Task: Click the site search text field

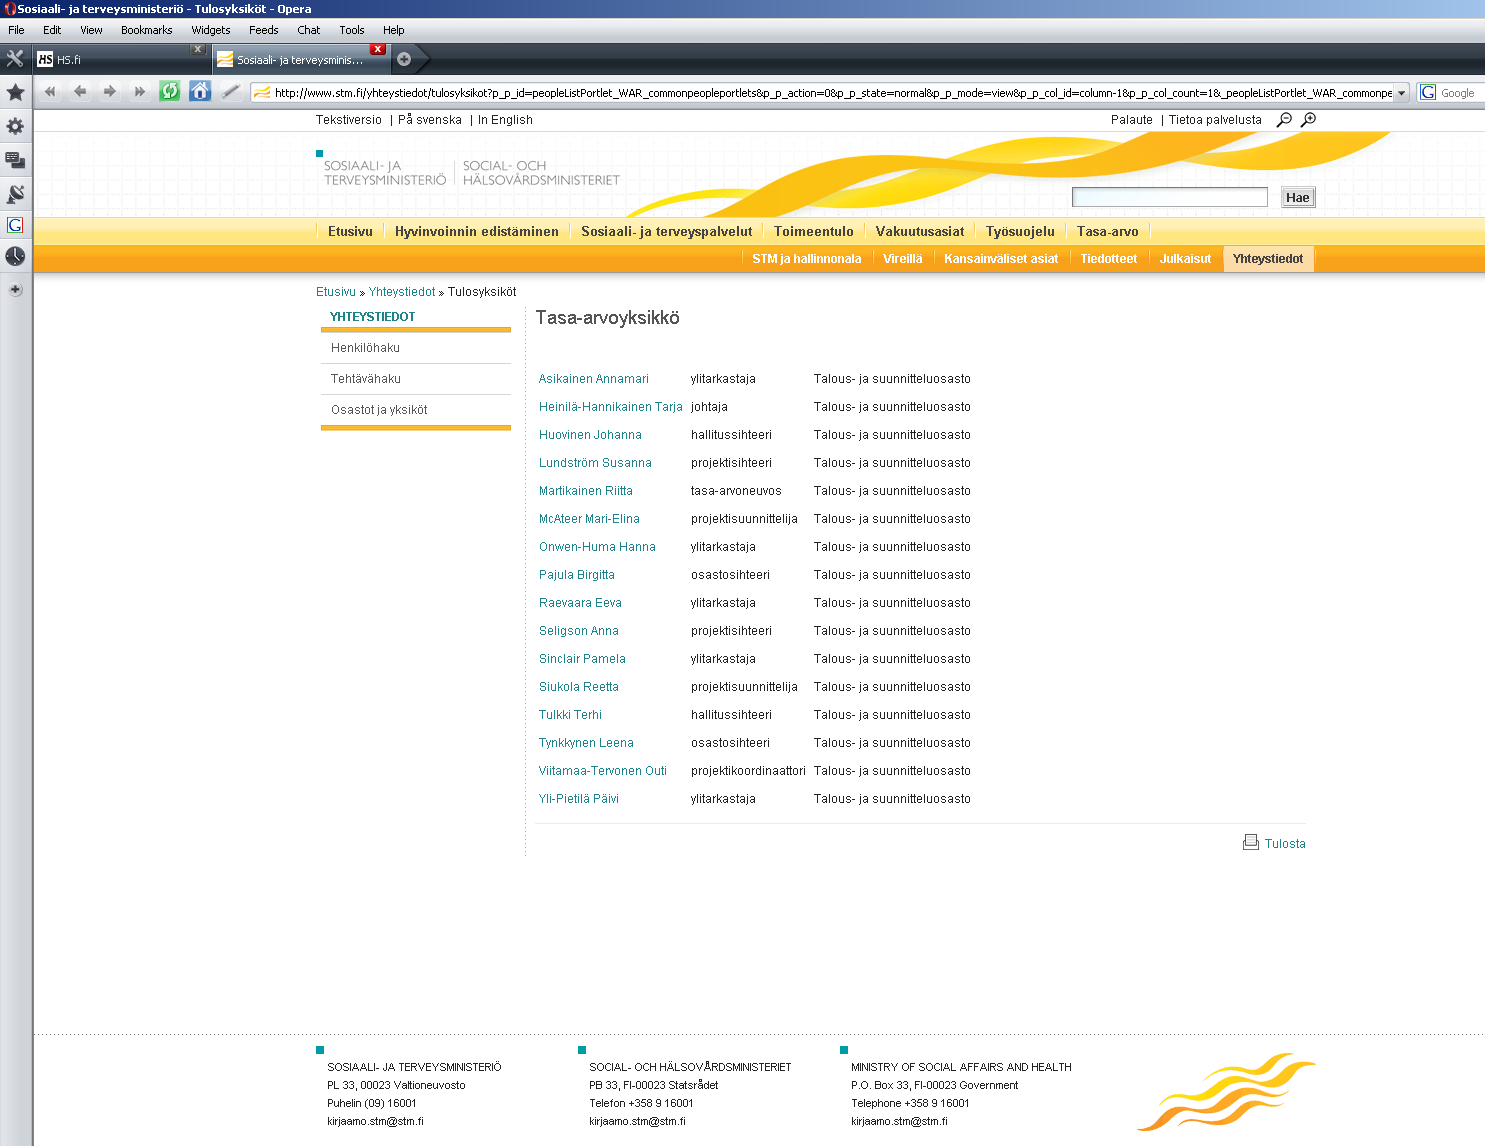Action: pyautogui.click(x=1169, y=197)
